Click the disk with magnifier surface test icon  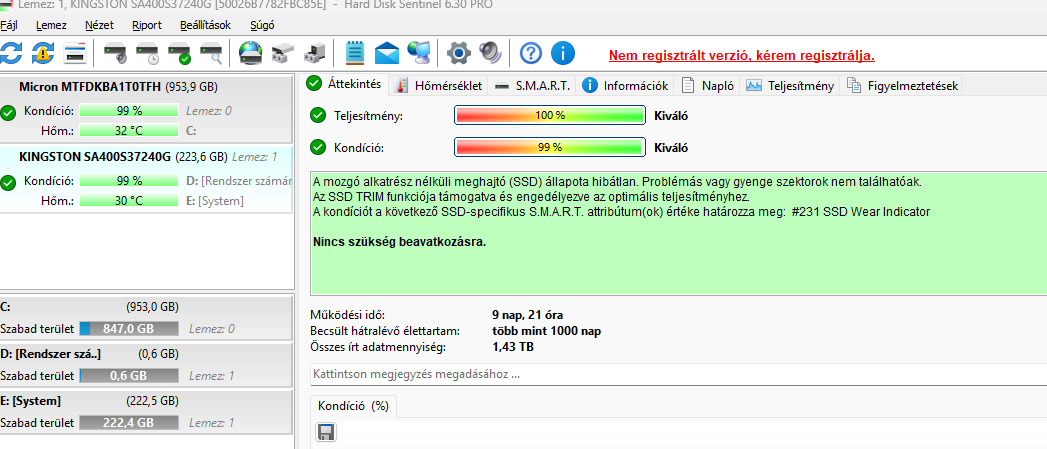coord(212,53)
